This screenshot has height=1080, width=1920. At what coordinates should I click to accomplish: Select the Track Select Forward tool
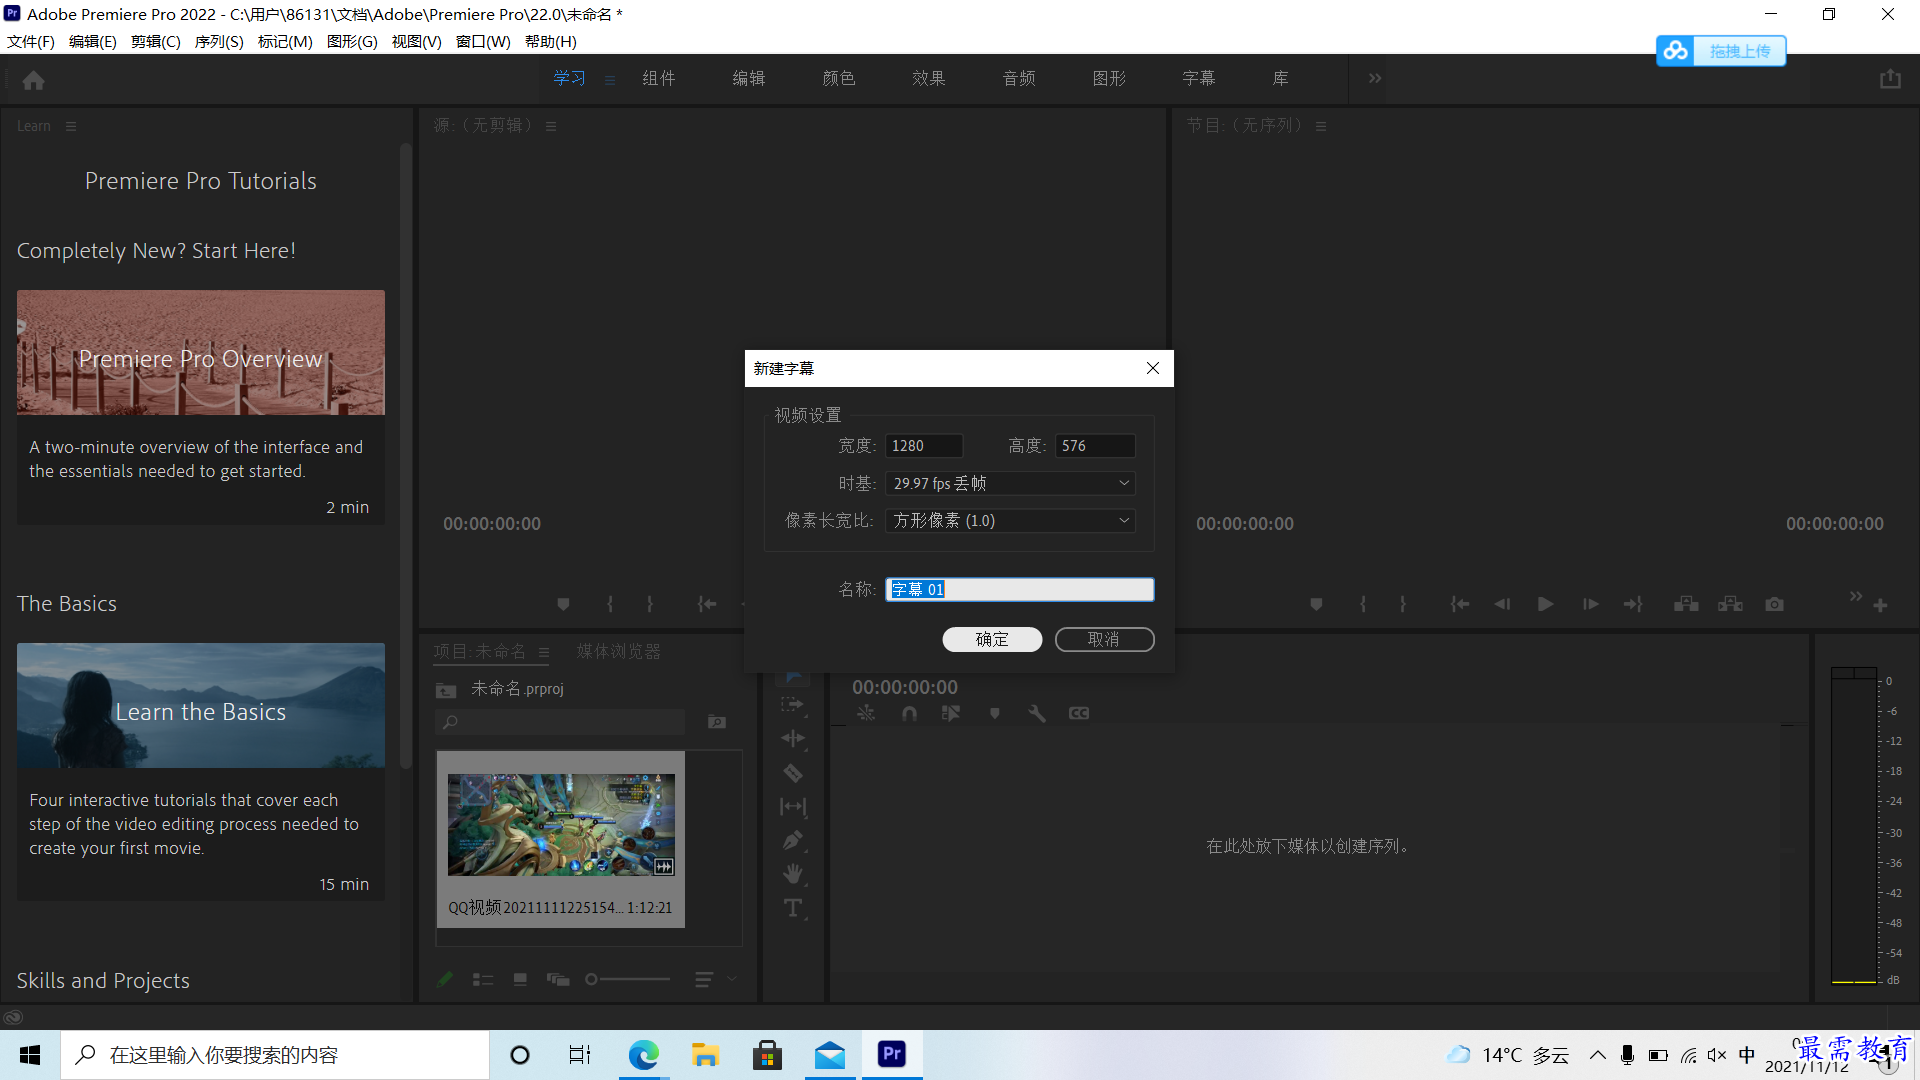[792, 704]
